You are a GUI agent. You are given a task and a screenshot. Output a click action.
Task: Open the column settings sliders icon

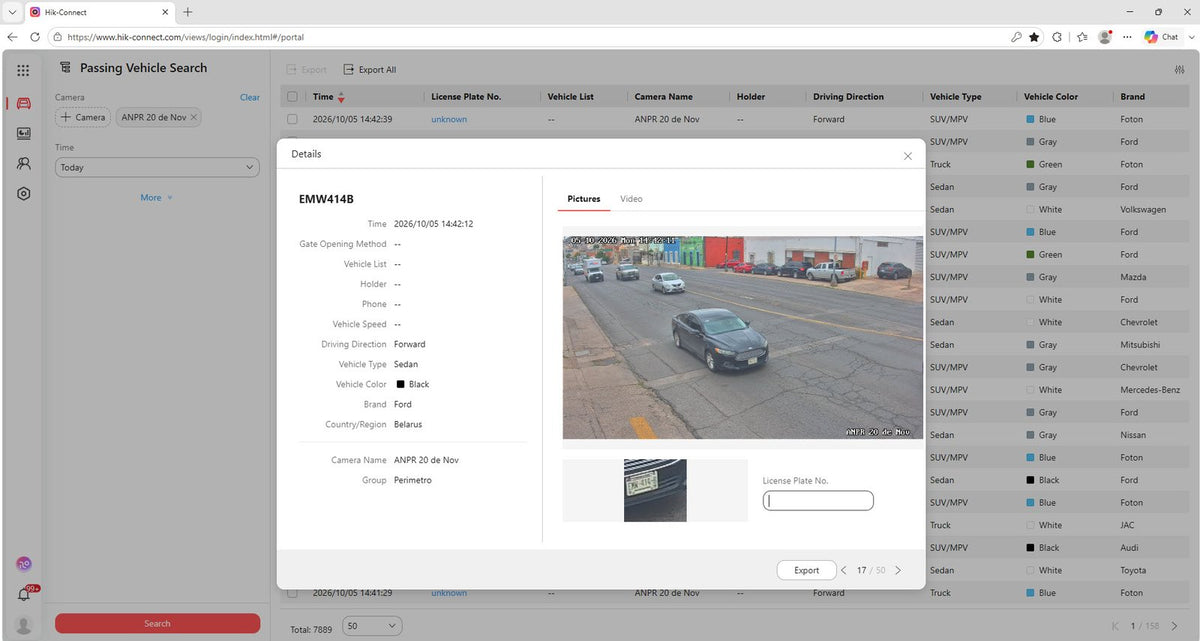(1178, 70)
